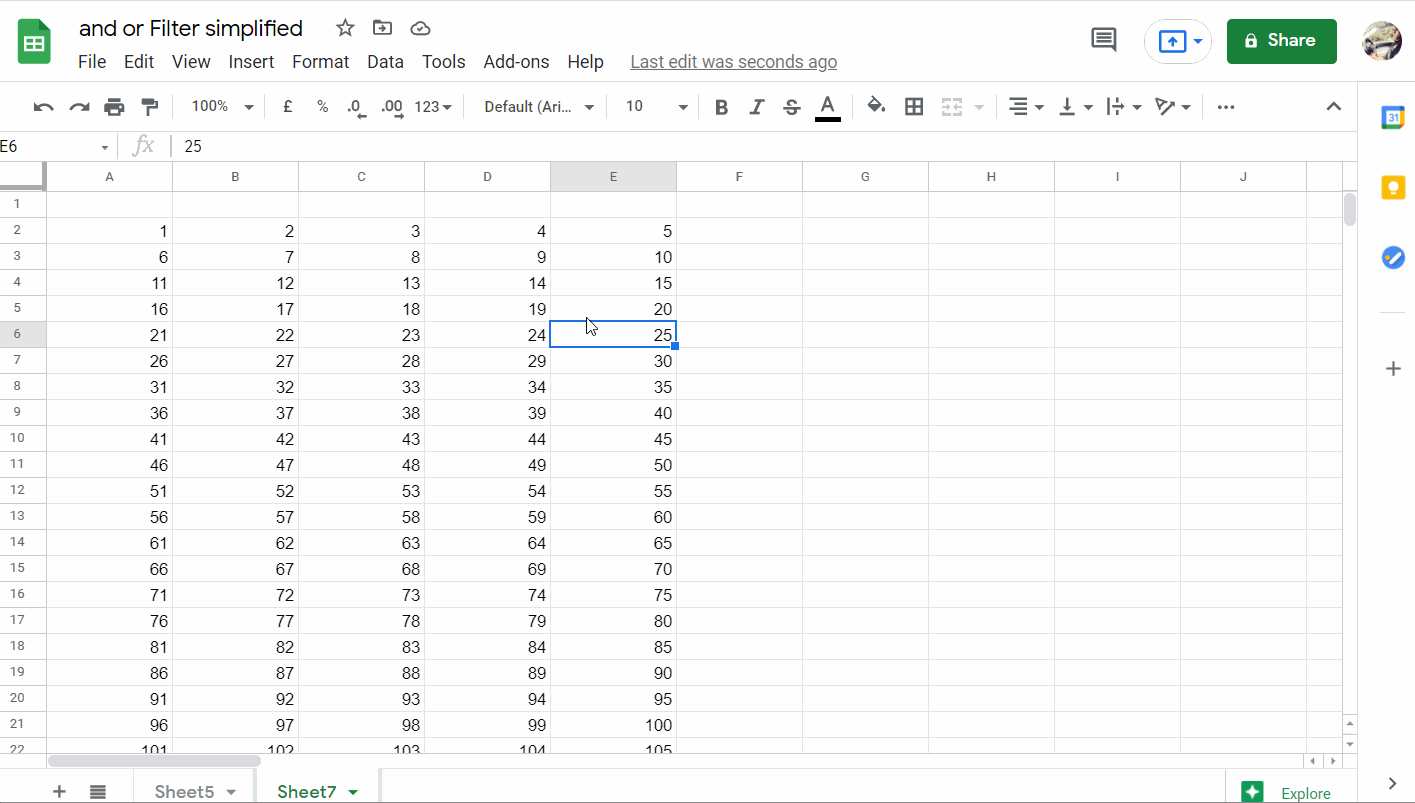This screenshot has height=803, width=1415.
Task: Click the Share button
Action: (x=1281, y=41)
